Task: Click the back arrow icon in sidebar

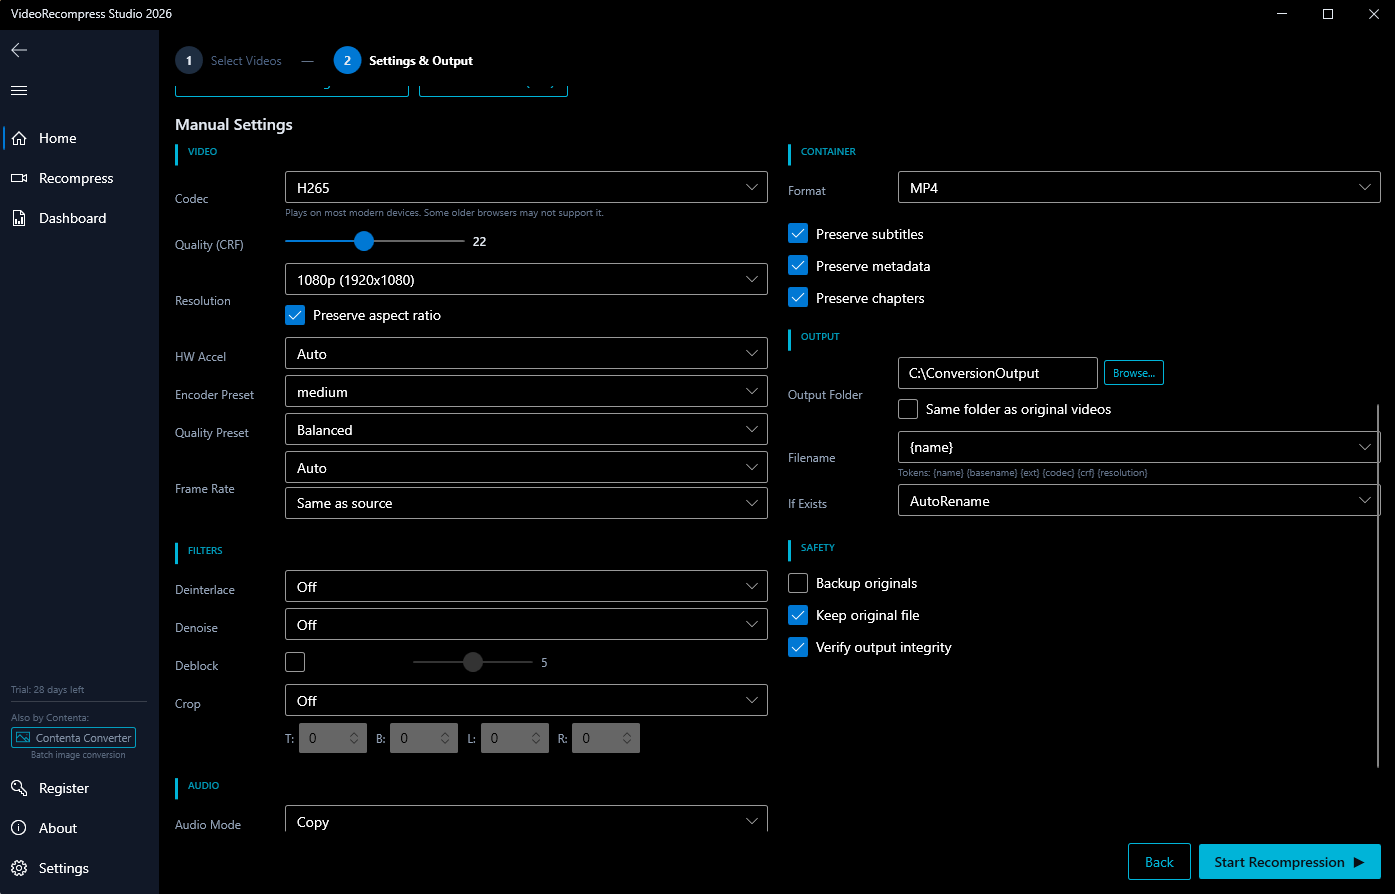Action: click(x=19, y=50)
